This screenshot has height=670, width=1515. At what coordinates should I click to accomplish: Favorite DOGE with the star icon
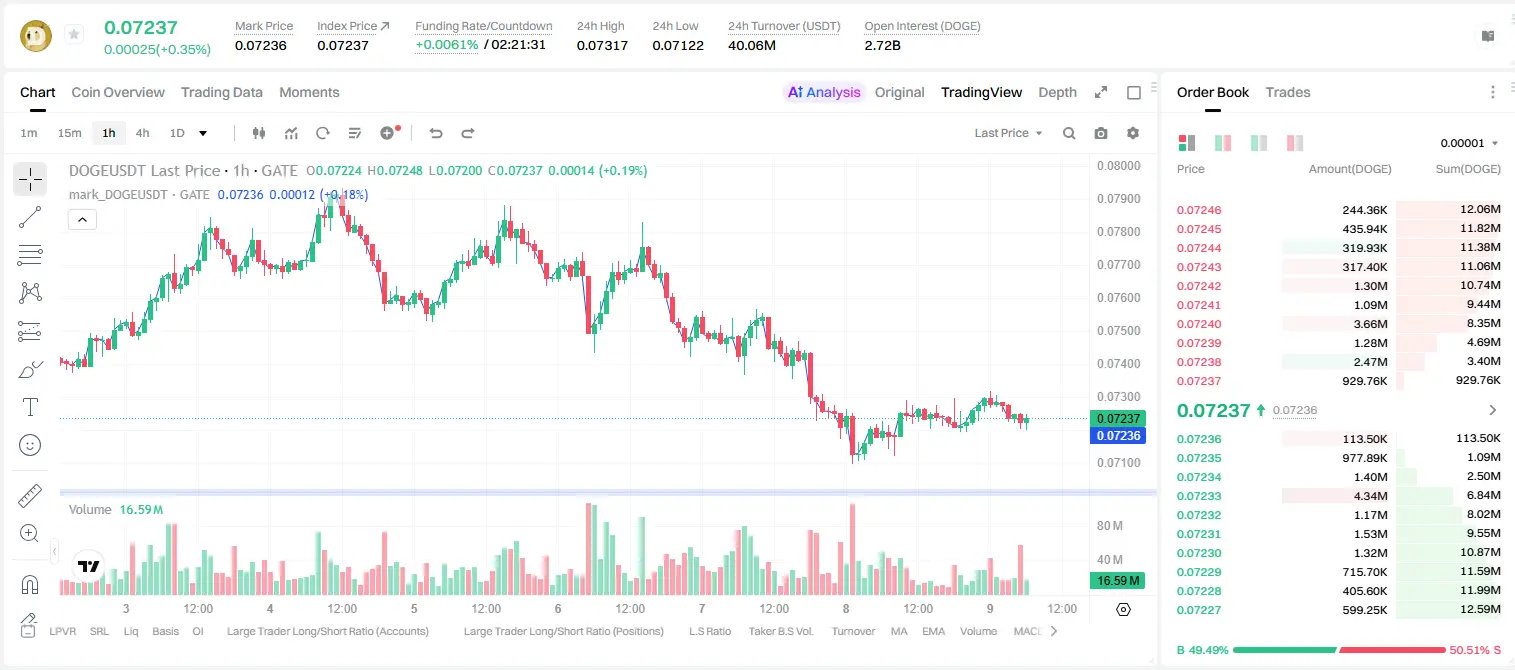74,35
